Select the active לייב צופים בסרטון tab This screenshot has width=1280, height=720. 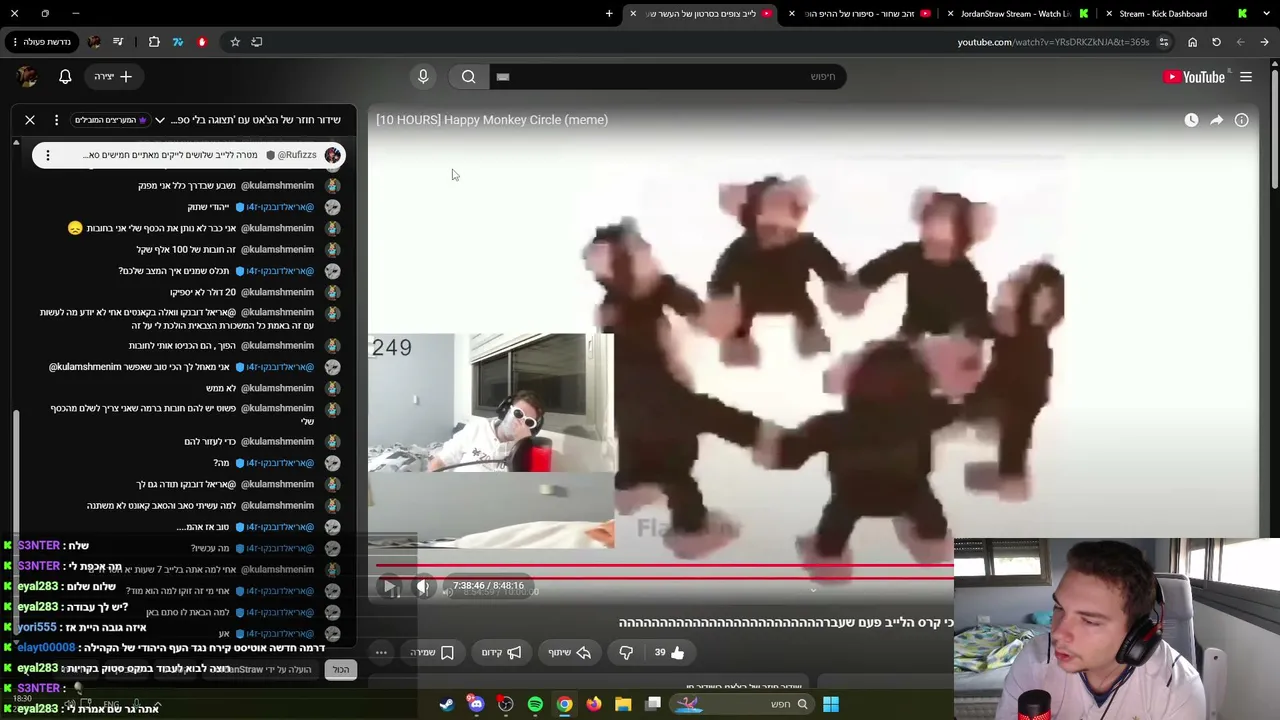[702, 14]
